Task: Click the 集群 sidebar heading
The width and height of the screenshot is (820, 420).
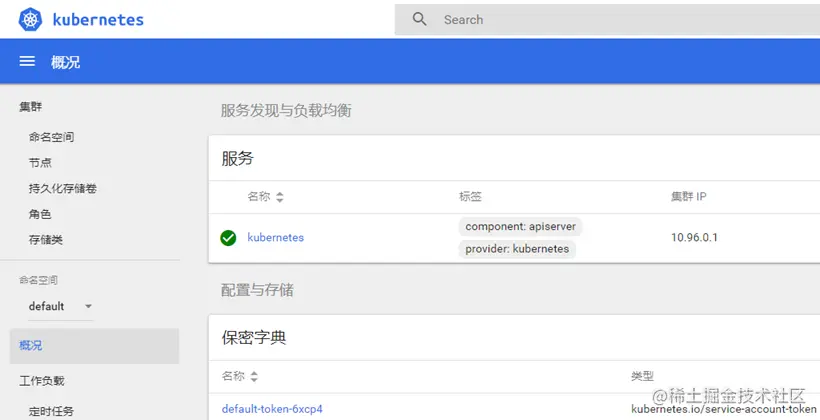Action: pyautogui.click(x=30, y=107)
